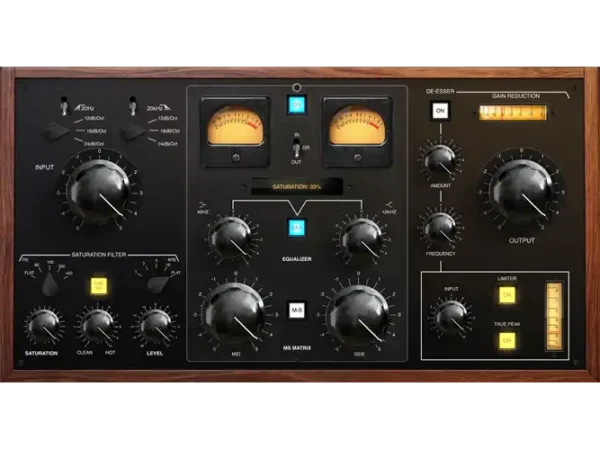Viewport: 600px width, 450px height.
Task: Click the De-Esser AMOUNT knob
Action: (x=440, y=161)
